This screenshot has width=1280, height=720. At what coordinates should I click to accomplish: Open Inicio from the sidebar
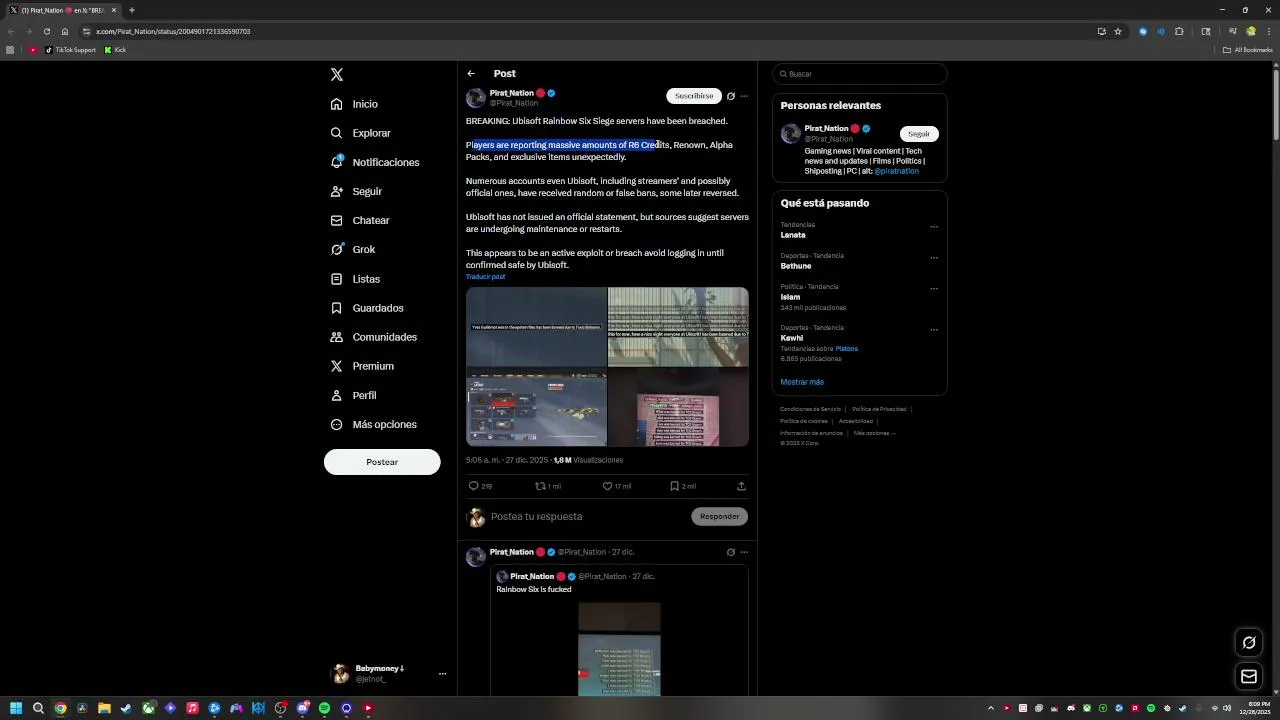(354, 104)
